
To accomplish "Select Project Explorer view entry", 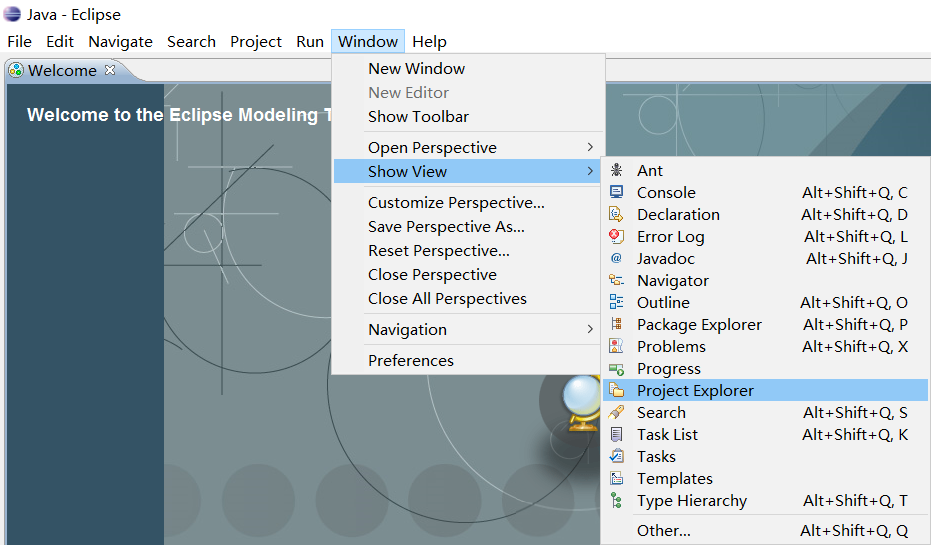I will 766,391.
